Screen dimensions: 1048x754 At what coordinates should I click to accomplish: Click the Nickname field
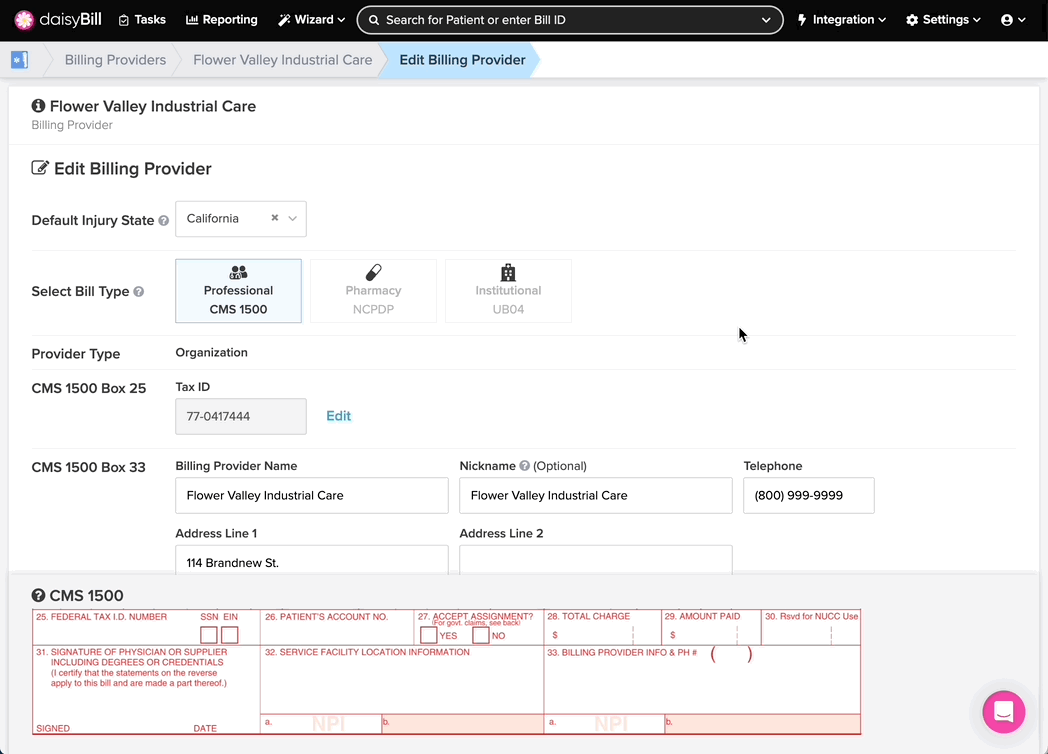pyautogui.click(x=596, y=495)
